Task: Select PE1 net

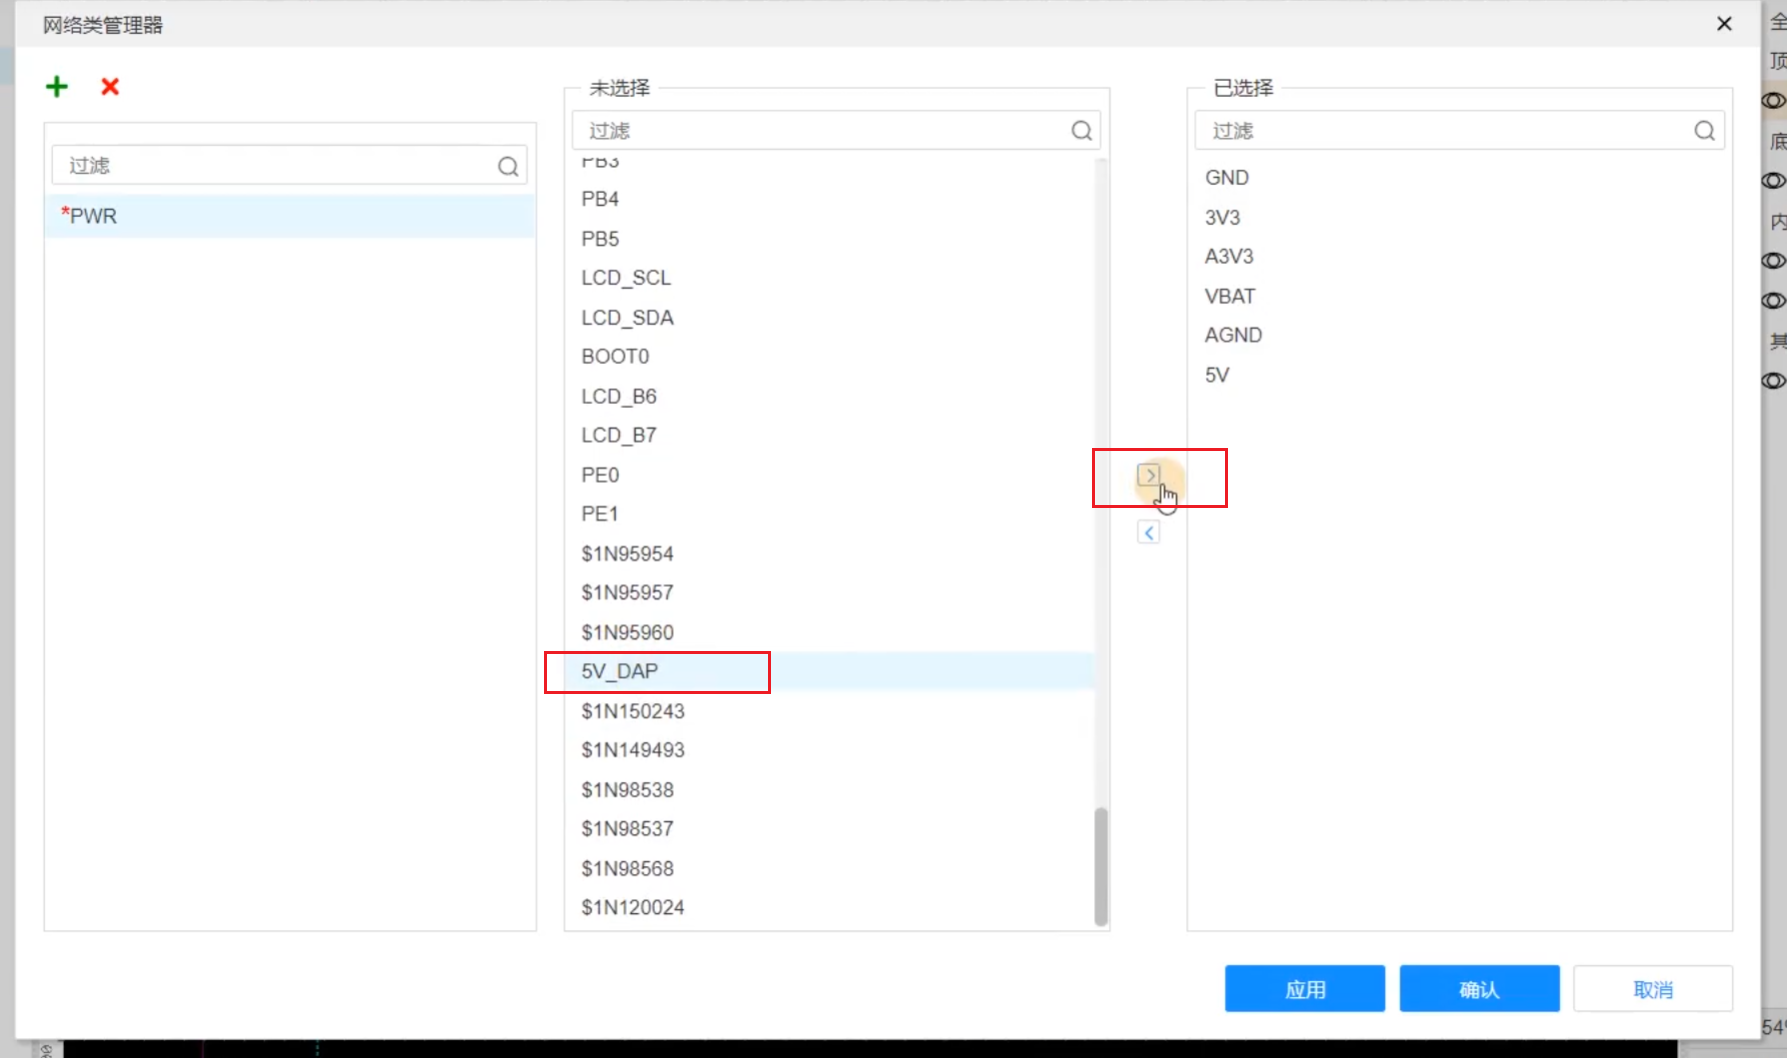Action: [x=830, y=514]
